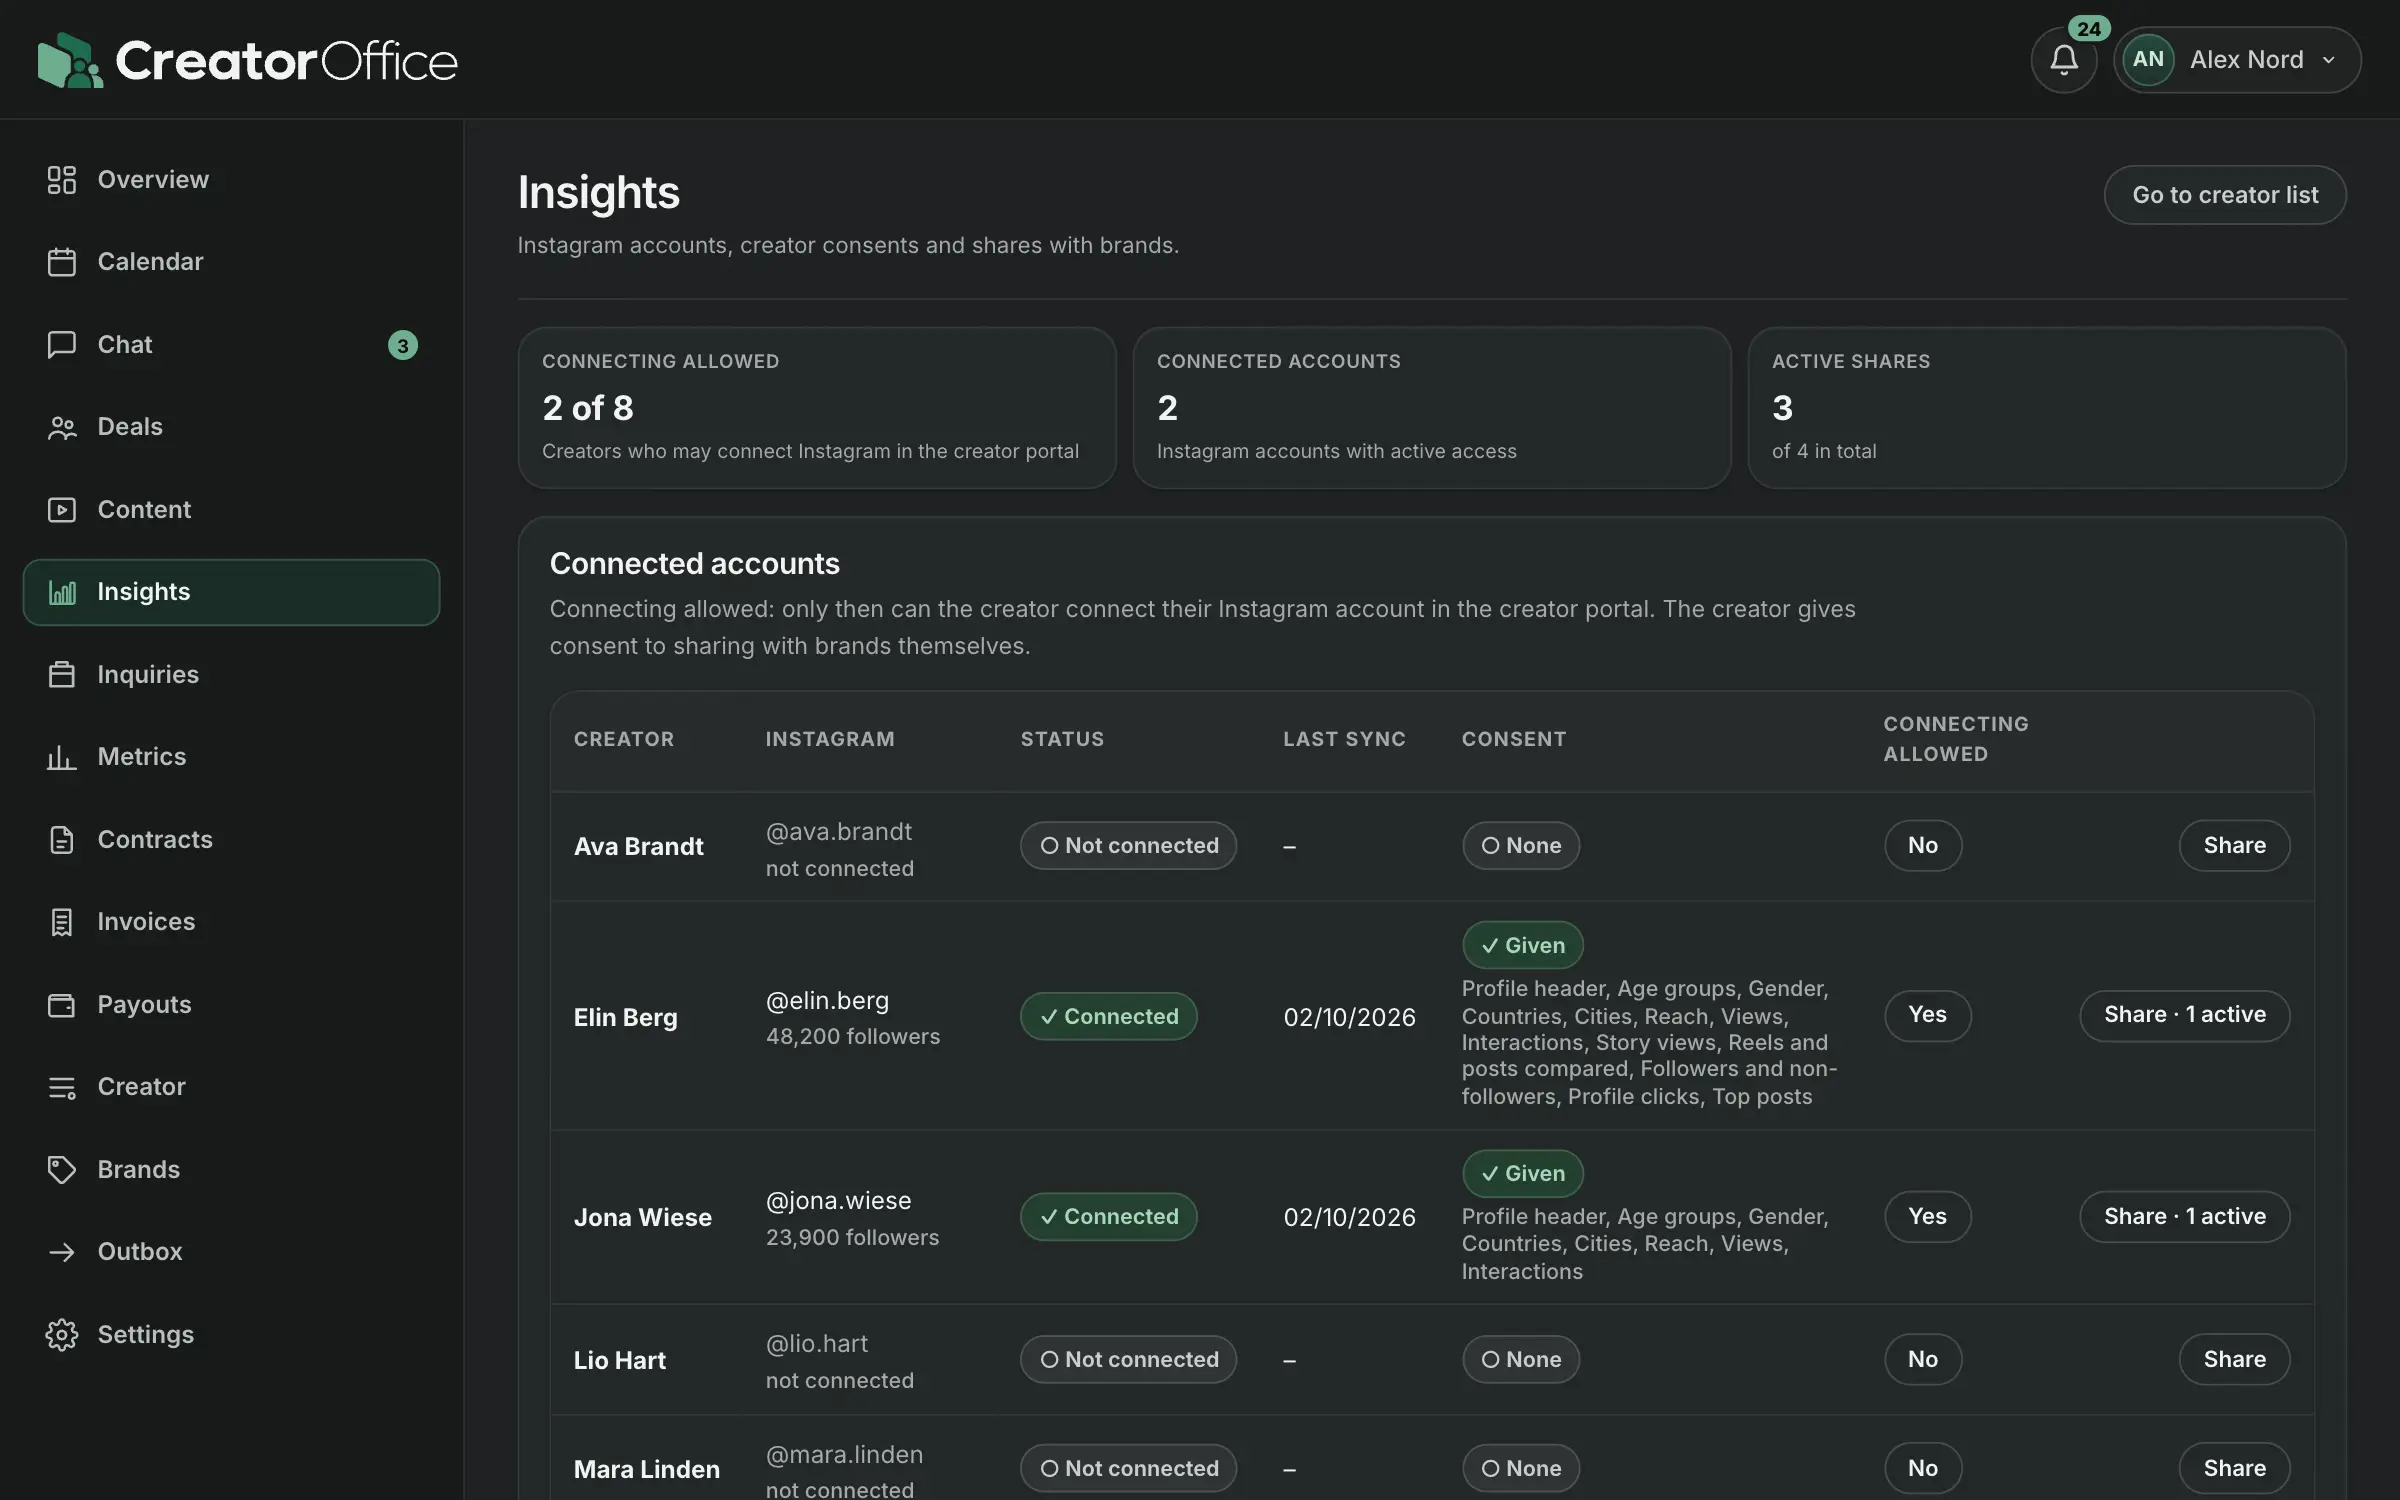Open the Content section
Image resolution: width=2400 pixels, height=1500 pixels.
pos(231,510)
